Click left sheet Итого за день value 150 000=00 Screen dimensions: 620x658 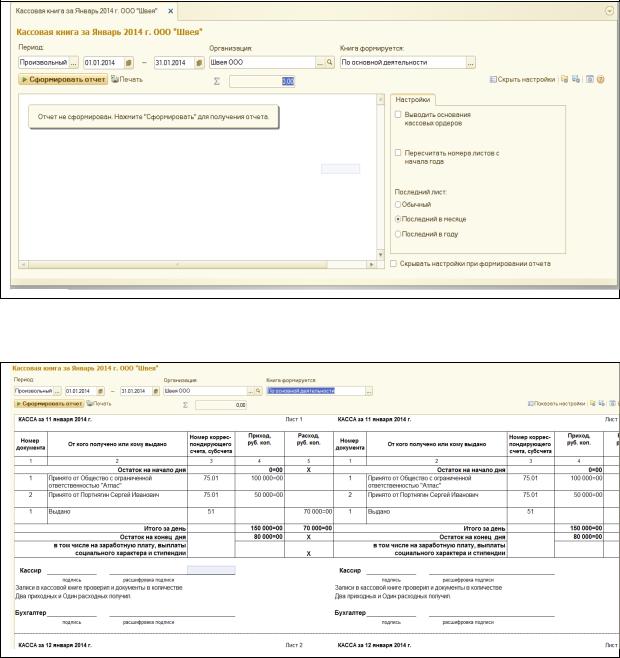(259, 528)
